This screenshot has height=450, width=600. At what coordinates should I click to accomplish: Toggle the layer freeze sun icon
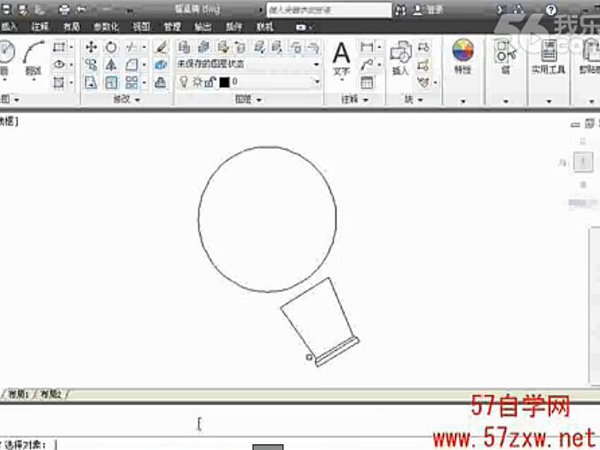(195, 80)
